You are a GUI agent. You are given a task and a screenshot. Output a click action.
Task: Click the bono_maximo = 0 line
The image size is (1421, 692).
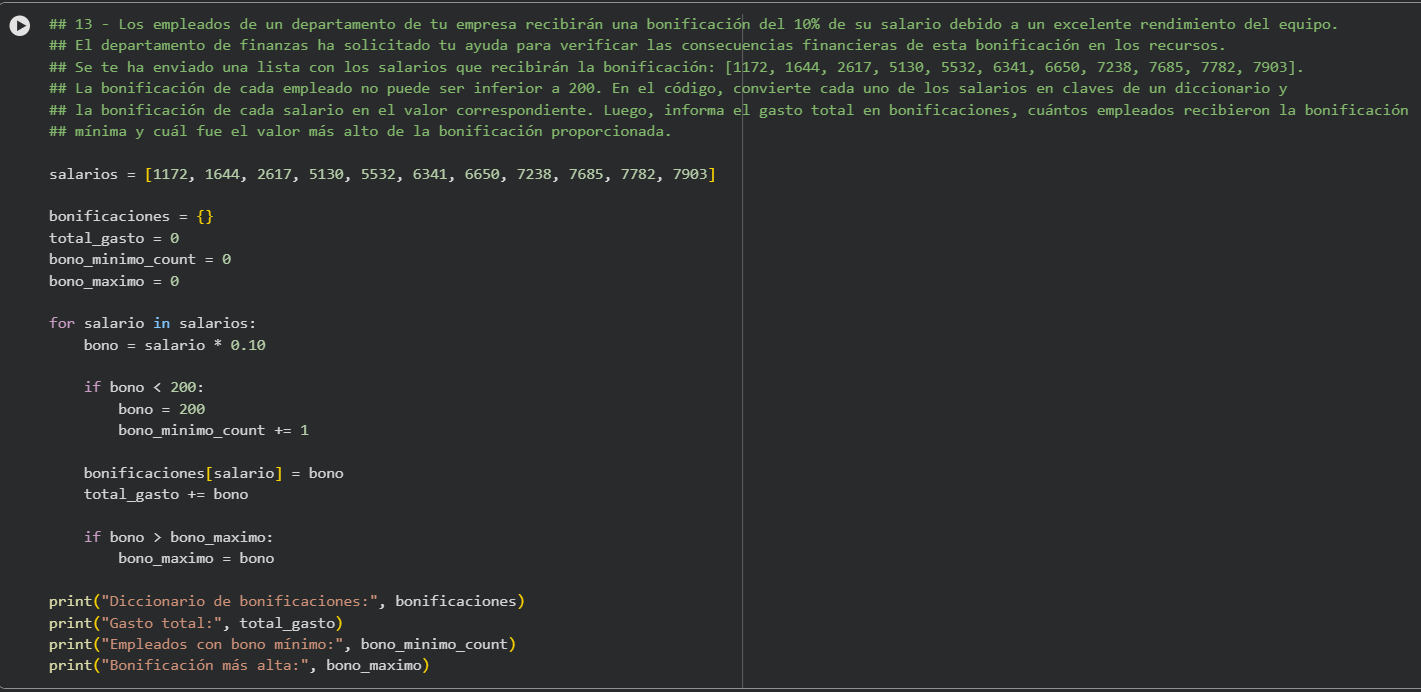pyautogui.click(x=114, y=281)
